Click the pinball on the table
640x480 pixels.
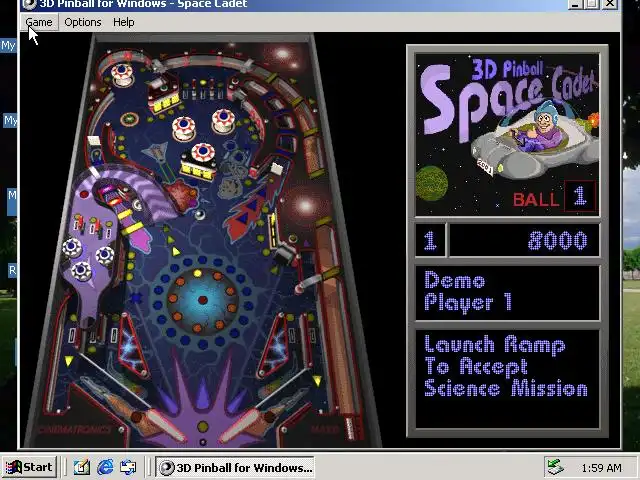pos(200,215)
